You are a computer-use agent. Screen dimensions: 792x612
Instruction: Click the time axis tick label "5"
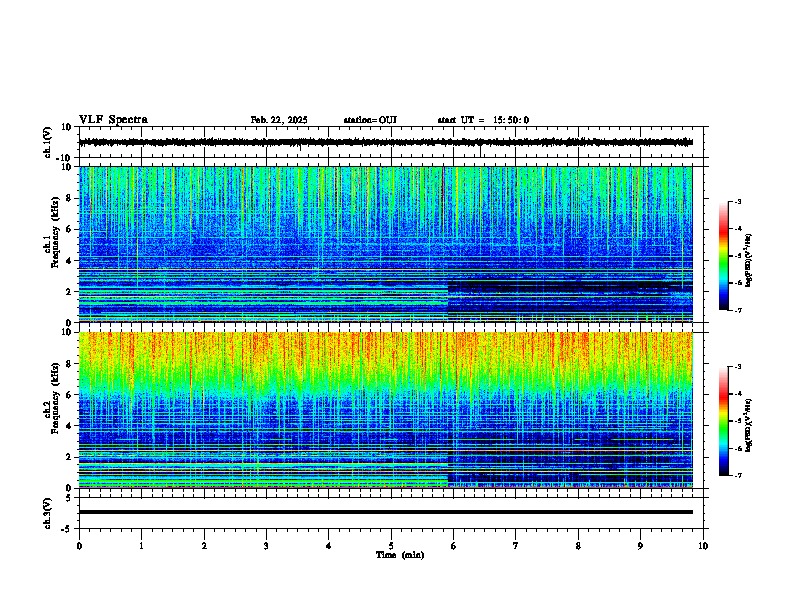[x=391, y=546]
